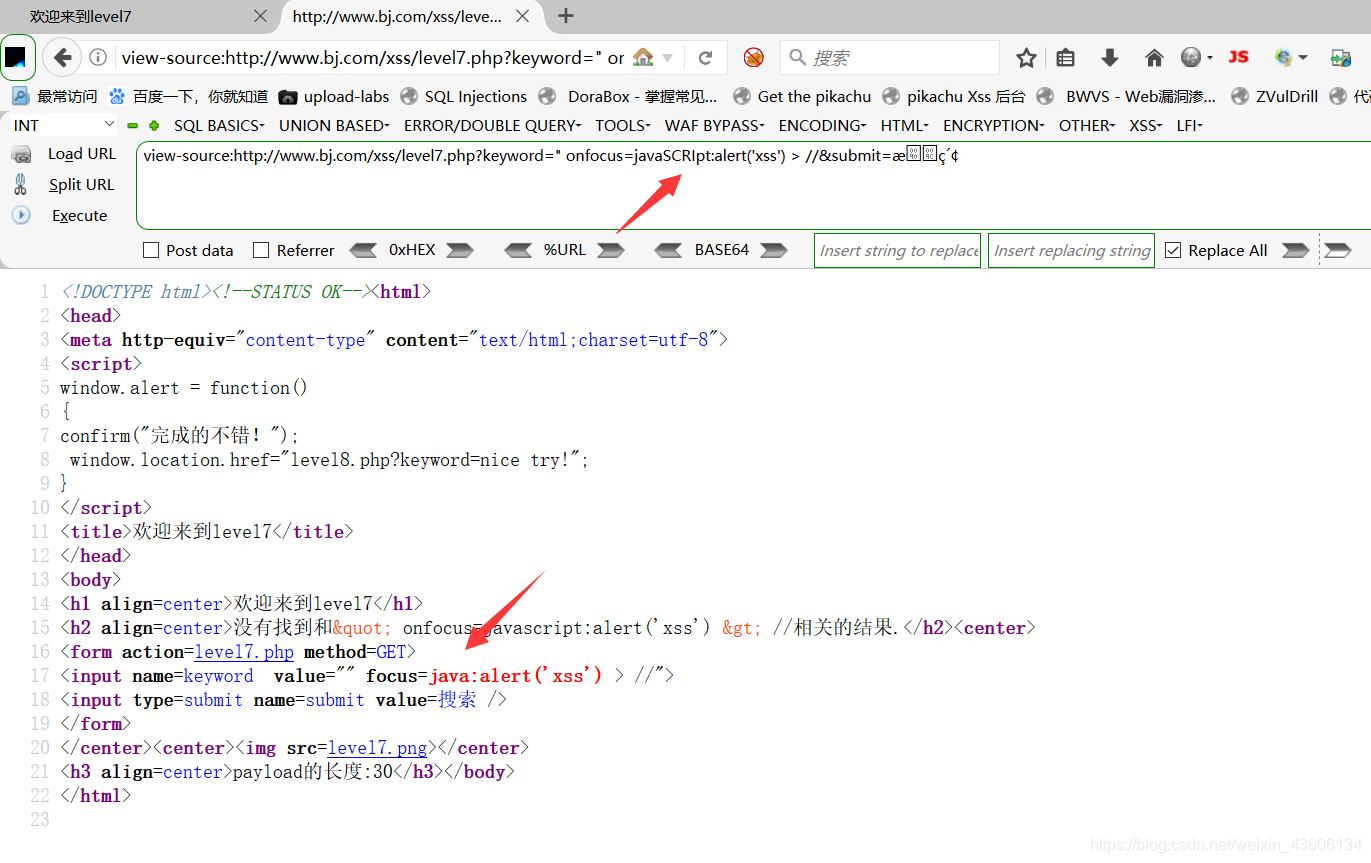Viewport: 1371px width, 863px height.
Task: Open the 最常访问 bookmark
Action: (55, 96)
